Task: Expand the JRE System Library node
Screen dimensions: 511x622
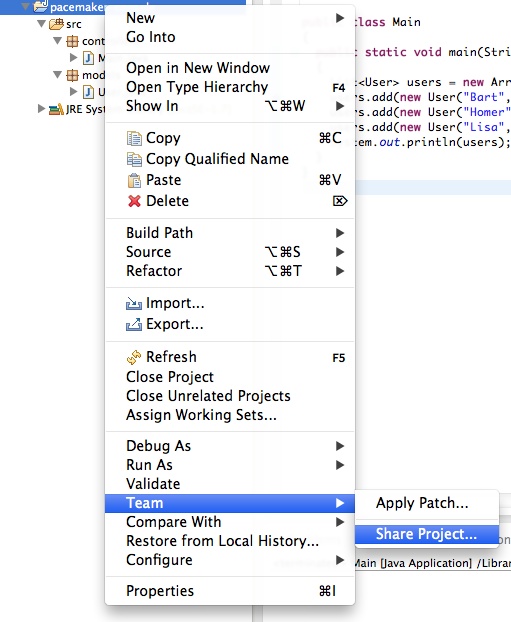Action: point(41,109)
